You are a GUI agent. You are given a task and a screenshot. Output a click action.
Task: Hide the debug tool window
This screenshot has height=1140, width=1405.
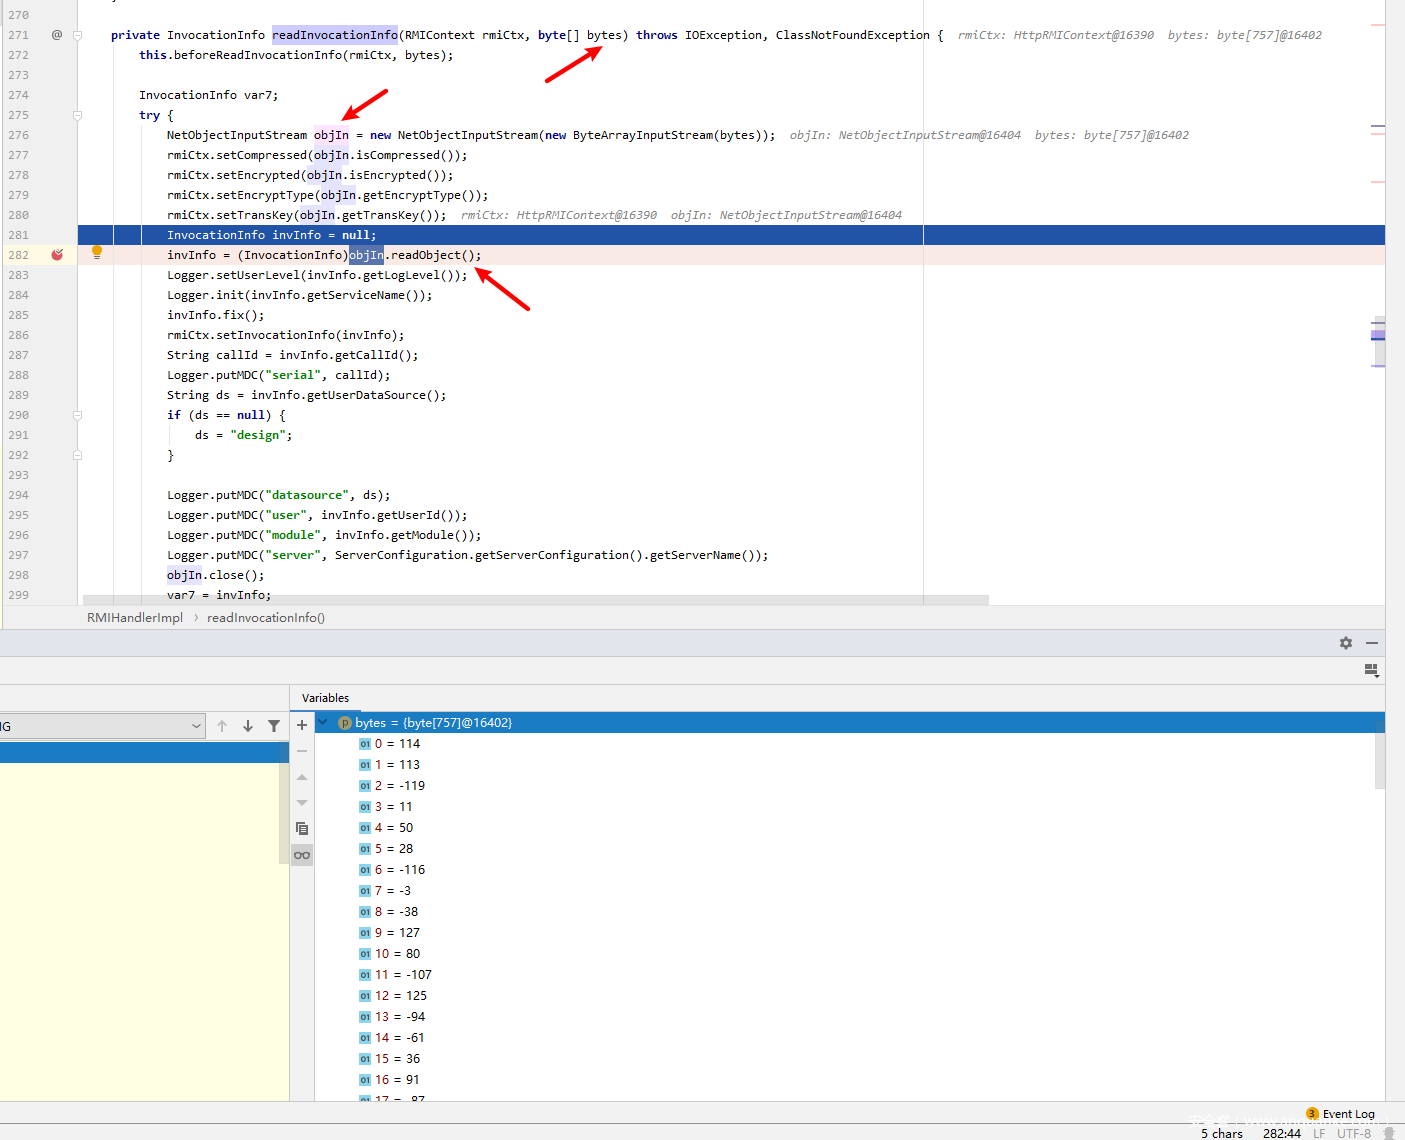[1372, 643]
